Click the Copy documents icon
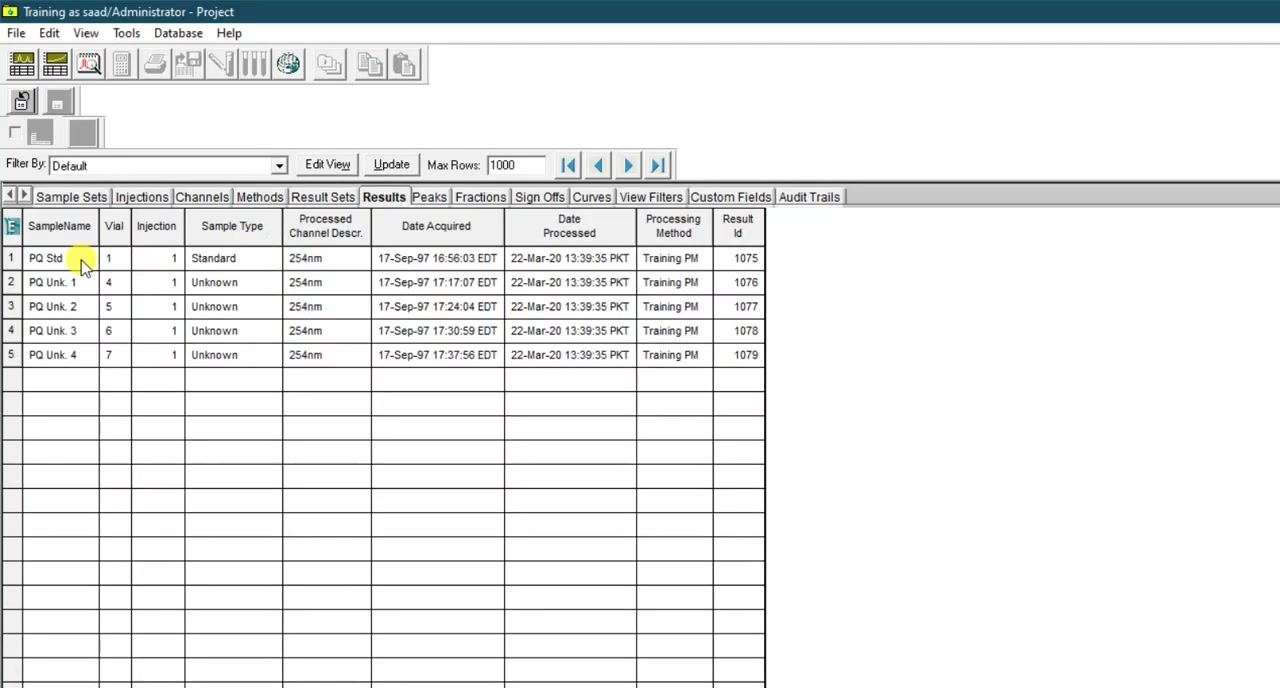The image size is (1280, 688). (370, 65)
